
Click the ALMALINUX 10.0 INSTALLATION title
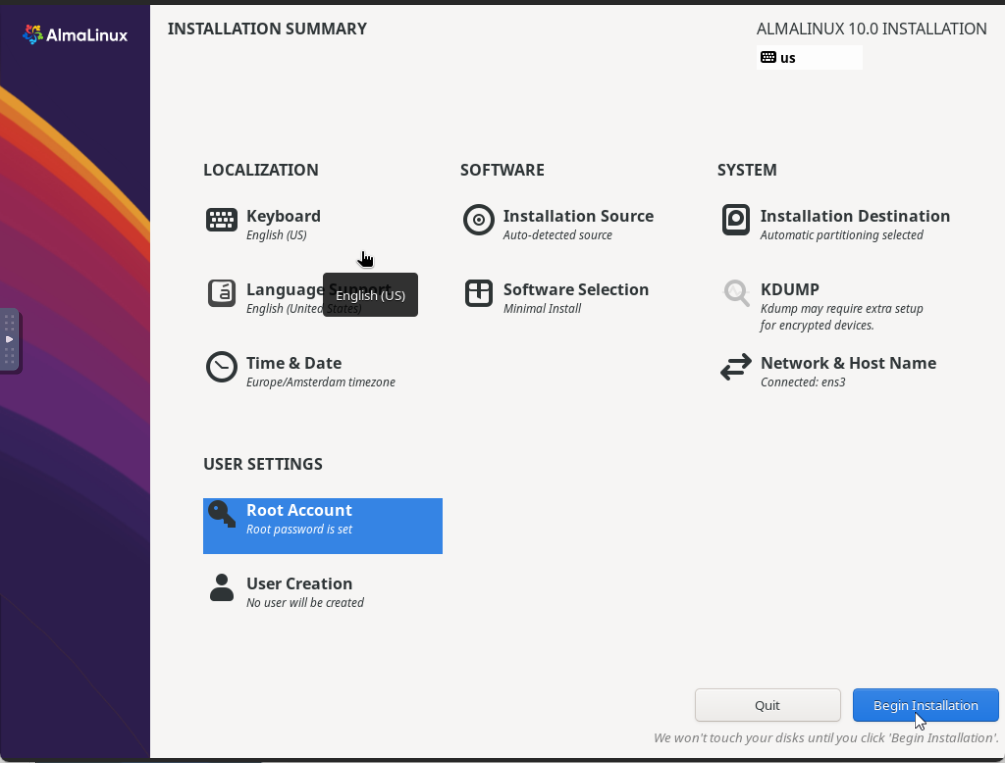point(871,29)
